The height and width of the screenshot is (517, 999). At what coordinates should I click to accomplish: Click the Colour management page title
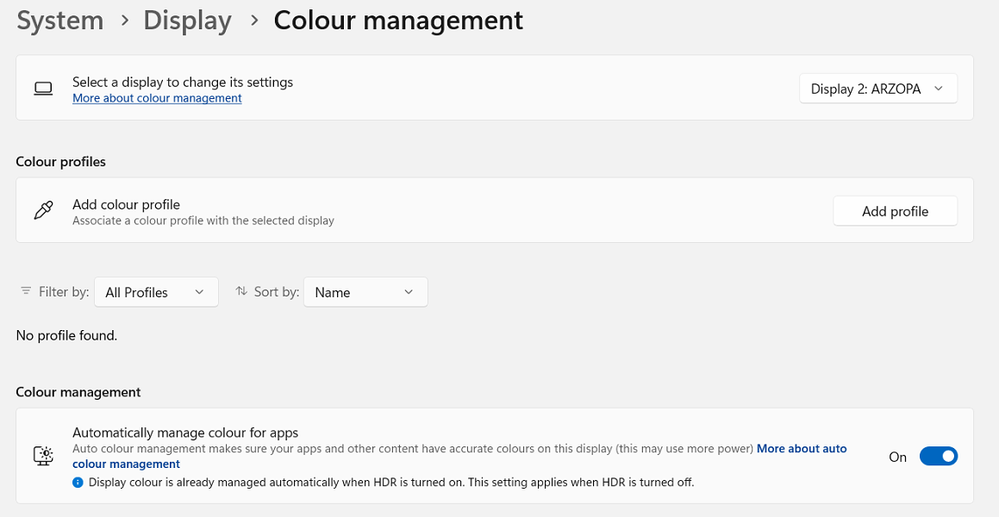[x=398, y=20]
